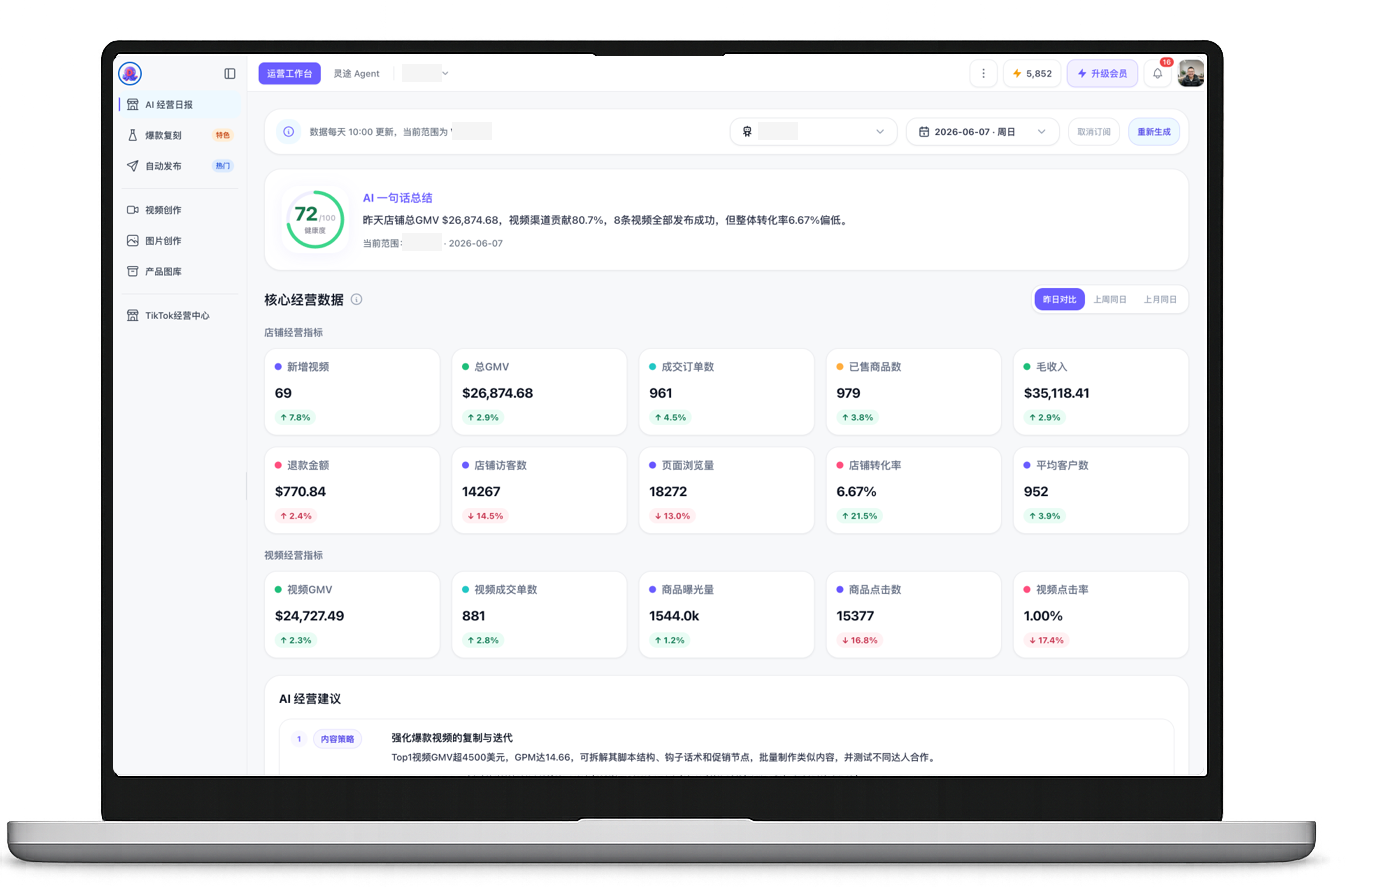Open the 总GMV $26,874.68 card
The width and height of the screenshot is (1387, 887).
[539, 392]
